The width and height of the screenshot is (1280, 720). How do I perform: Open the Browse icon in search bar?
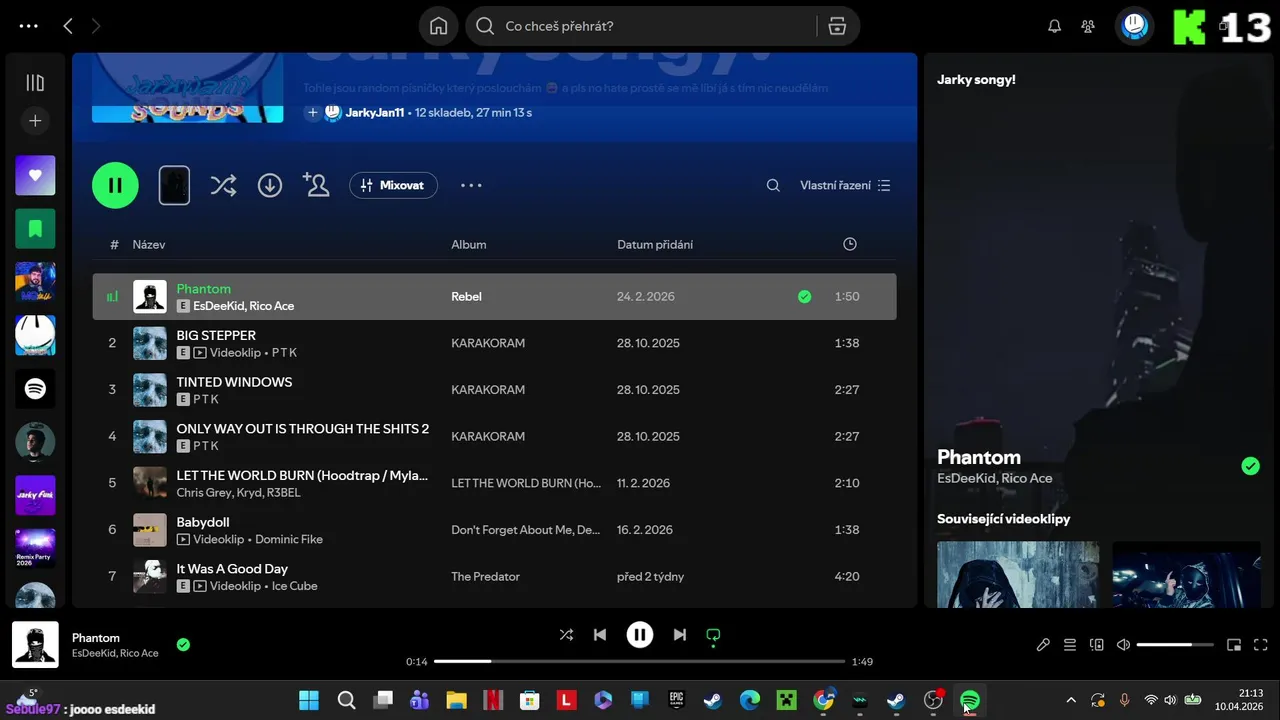click(x=838, y=27)
